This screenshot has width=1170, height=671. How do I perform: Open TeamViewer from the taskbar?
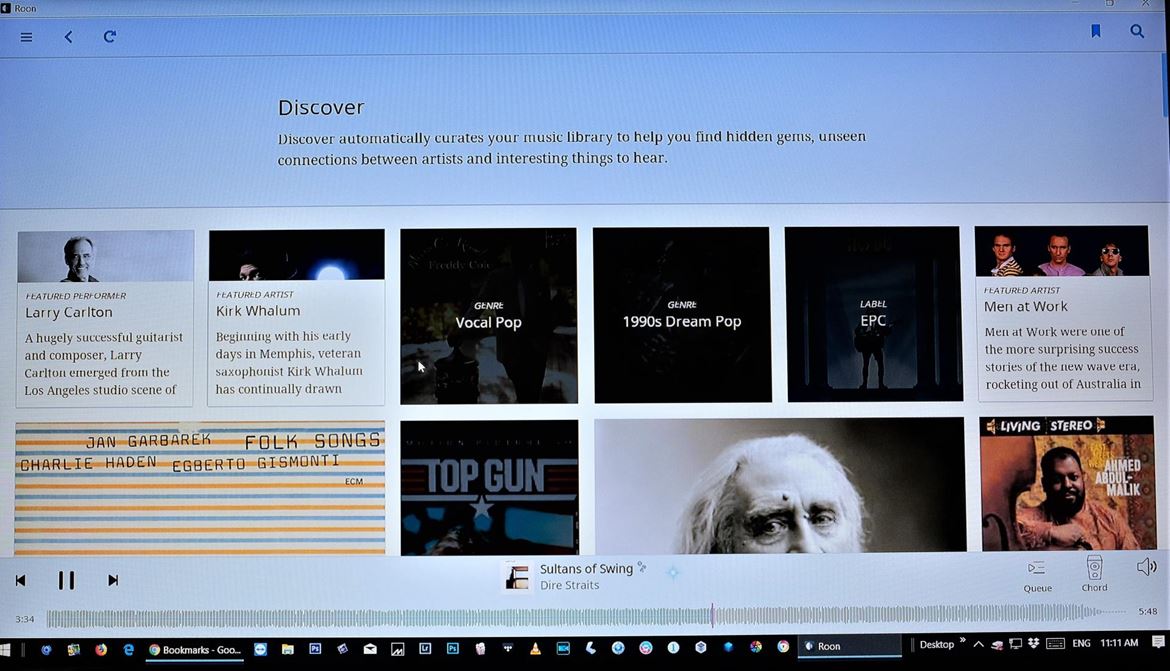pos(260,649)
